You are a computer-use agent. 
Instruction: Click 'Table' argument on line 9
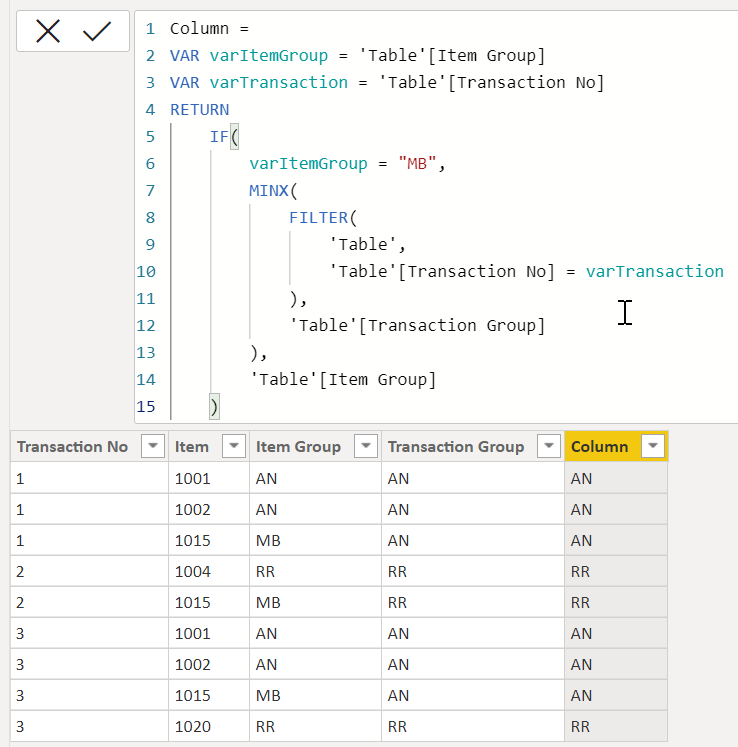click(362, 244)
